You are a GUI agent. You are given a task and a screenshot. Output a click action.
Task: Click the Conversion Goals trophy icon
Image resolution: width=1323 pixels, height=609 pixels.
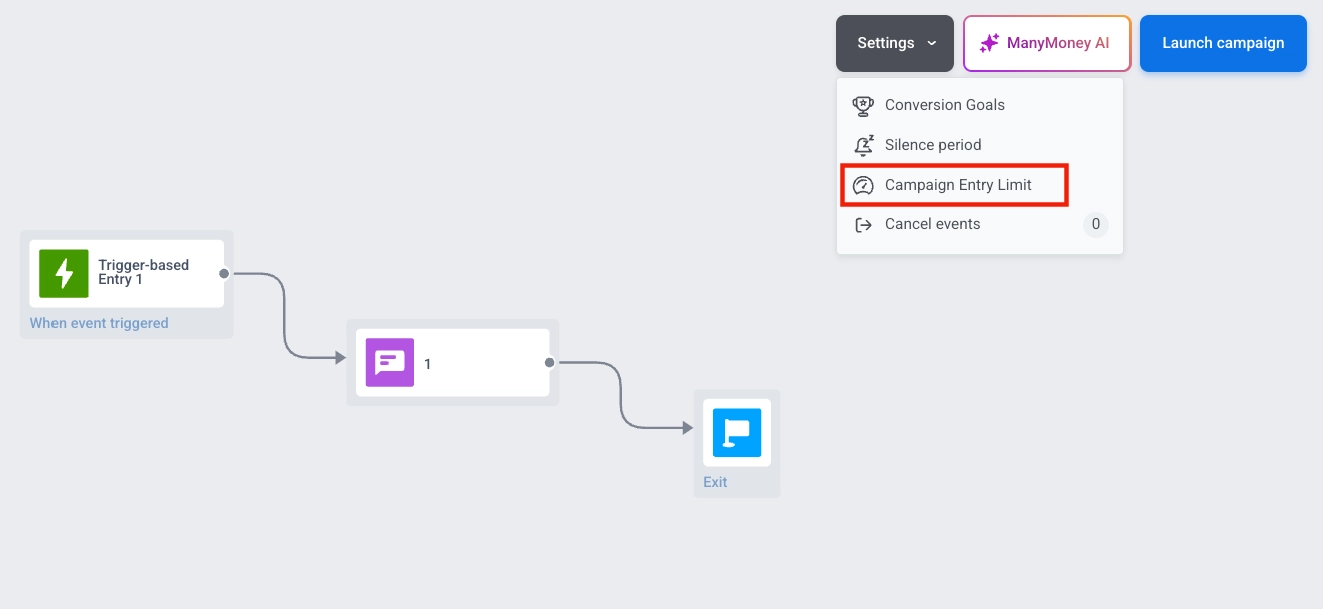click(863, 105)
